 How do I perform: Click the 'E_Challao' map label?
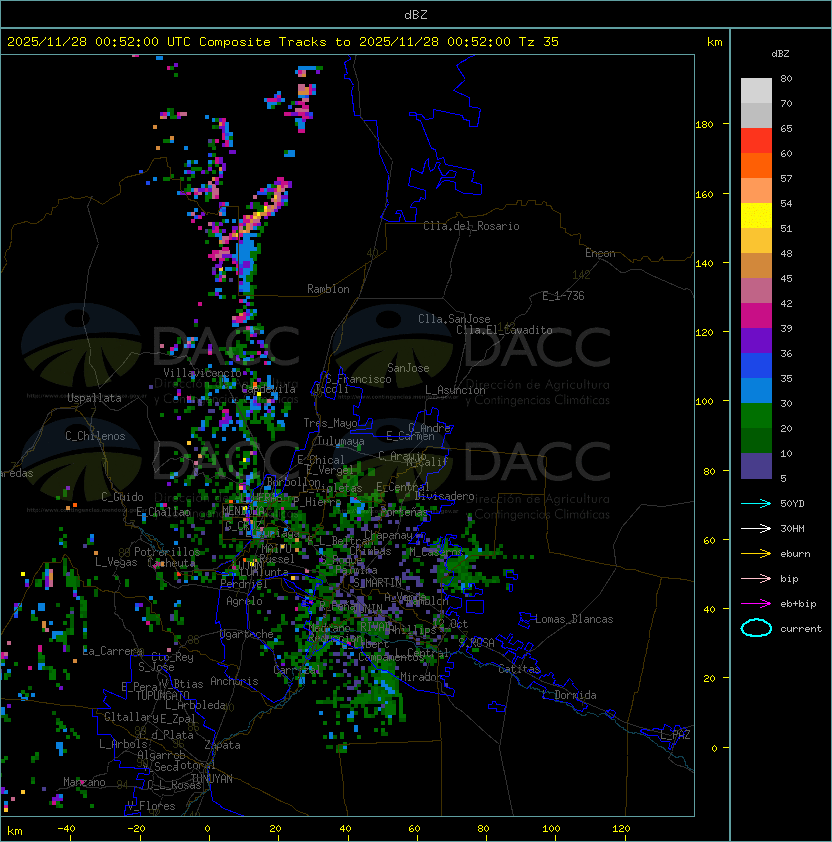163,512
